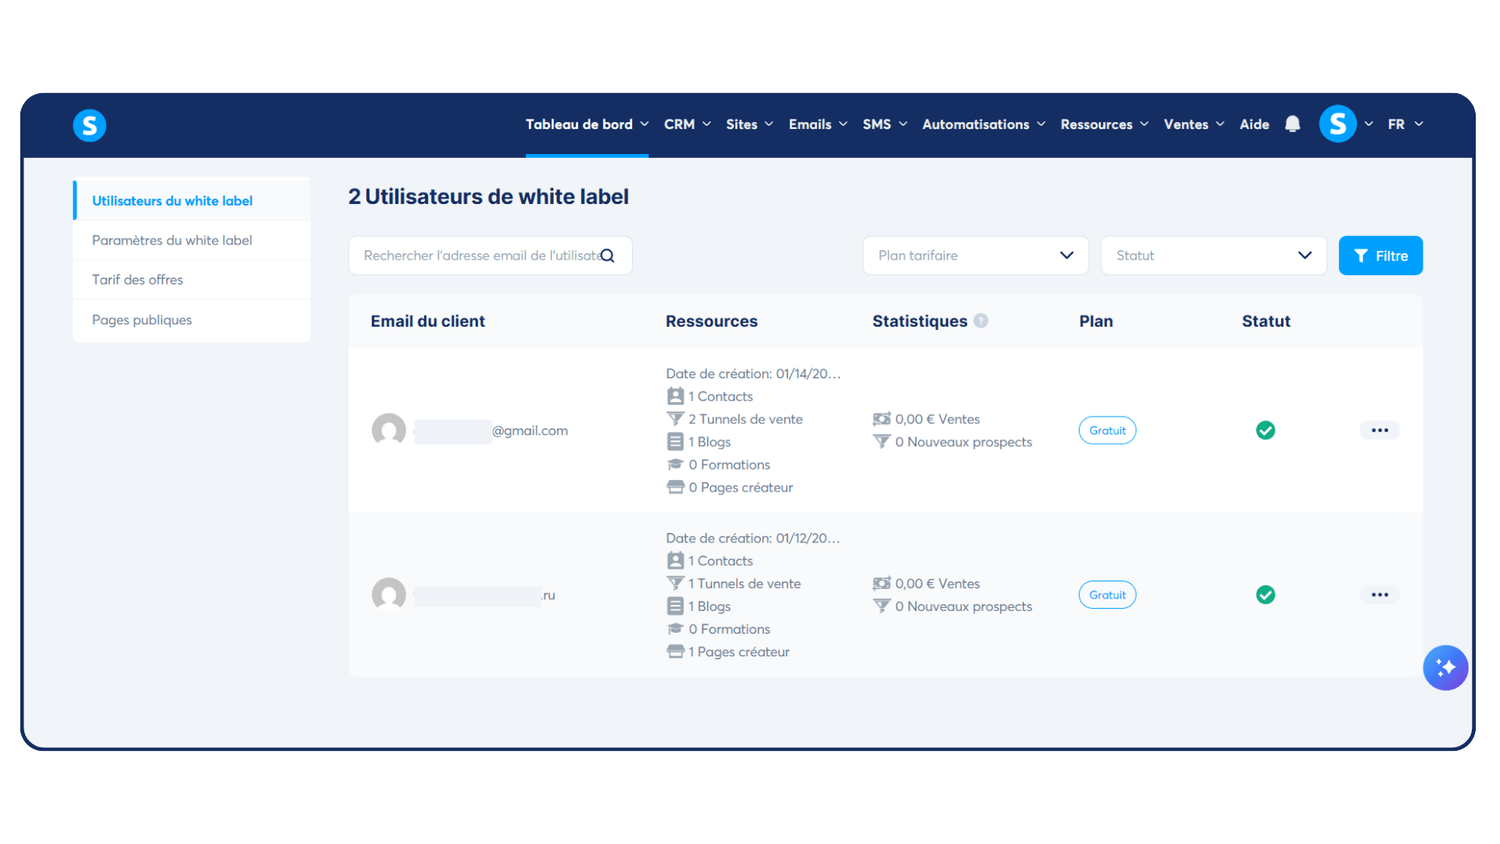Click the 2 Utilisateurs de white label heading
The image size is (1500, 844).
pyautogui.click(x=489, y=197)
